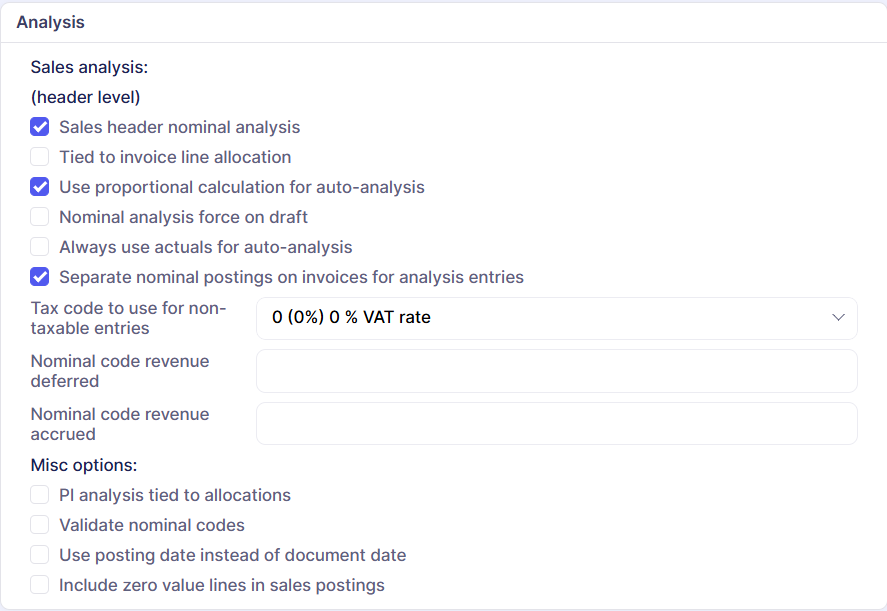887x611 pixels.
Task: Click into Nominal code revenue accrued field
Action: click(557, 423)
